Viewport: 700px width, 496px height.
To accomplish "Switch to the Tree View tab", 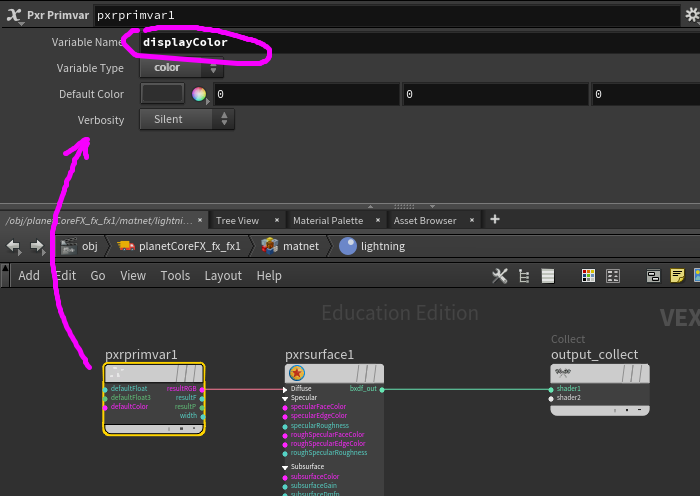I will tap(238, 221).
